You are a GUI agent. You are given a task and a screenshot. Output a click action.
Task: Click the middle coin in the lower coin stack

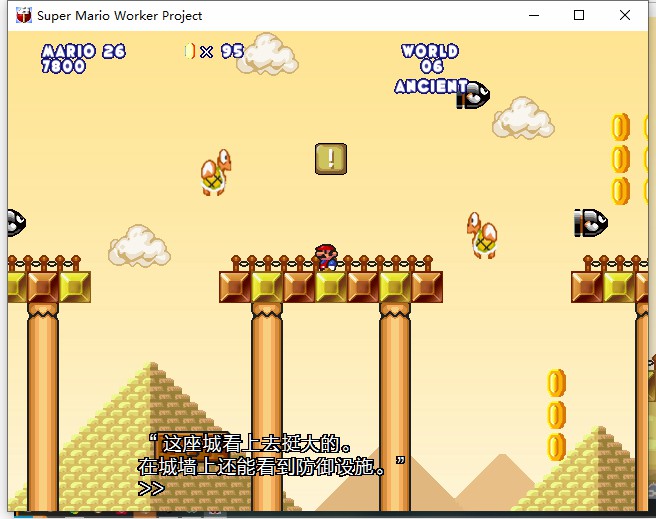coord(557,415)
